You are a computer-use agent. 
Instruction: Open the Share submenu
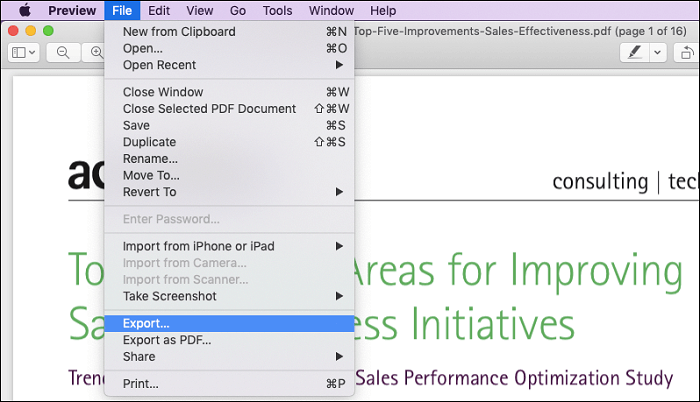click(x=229, y=357)
